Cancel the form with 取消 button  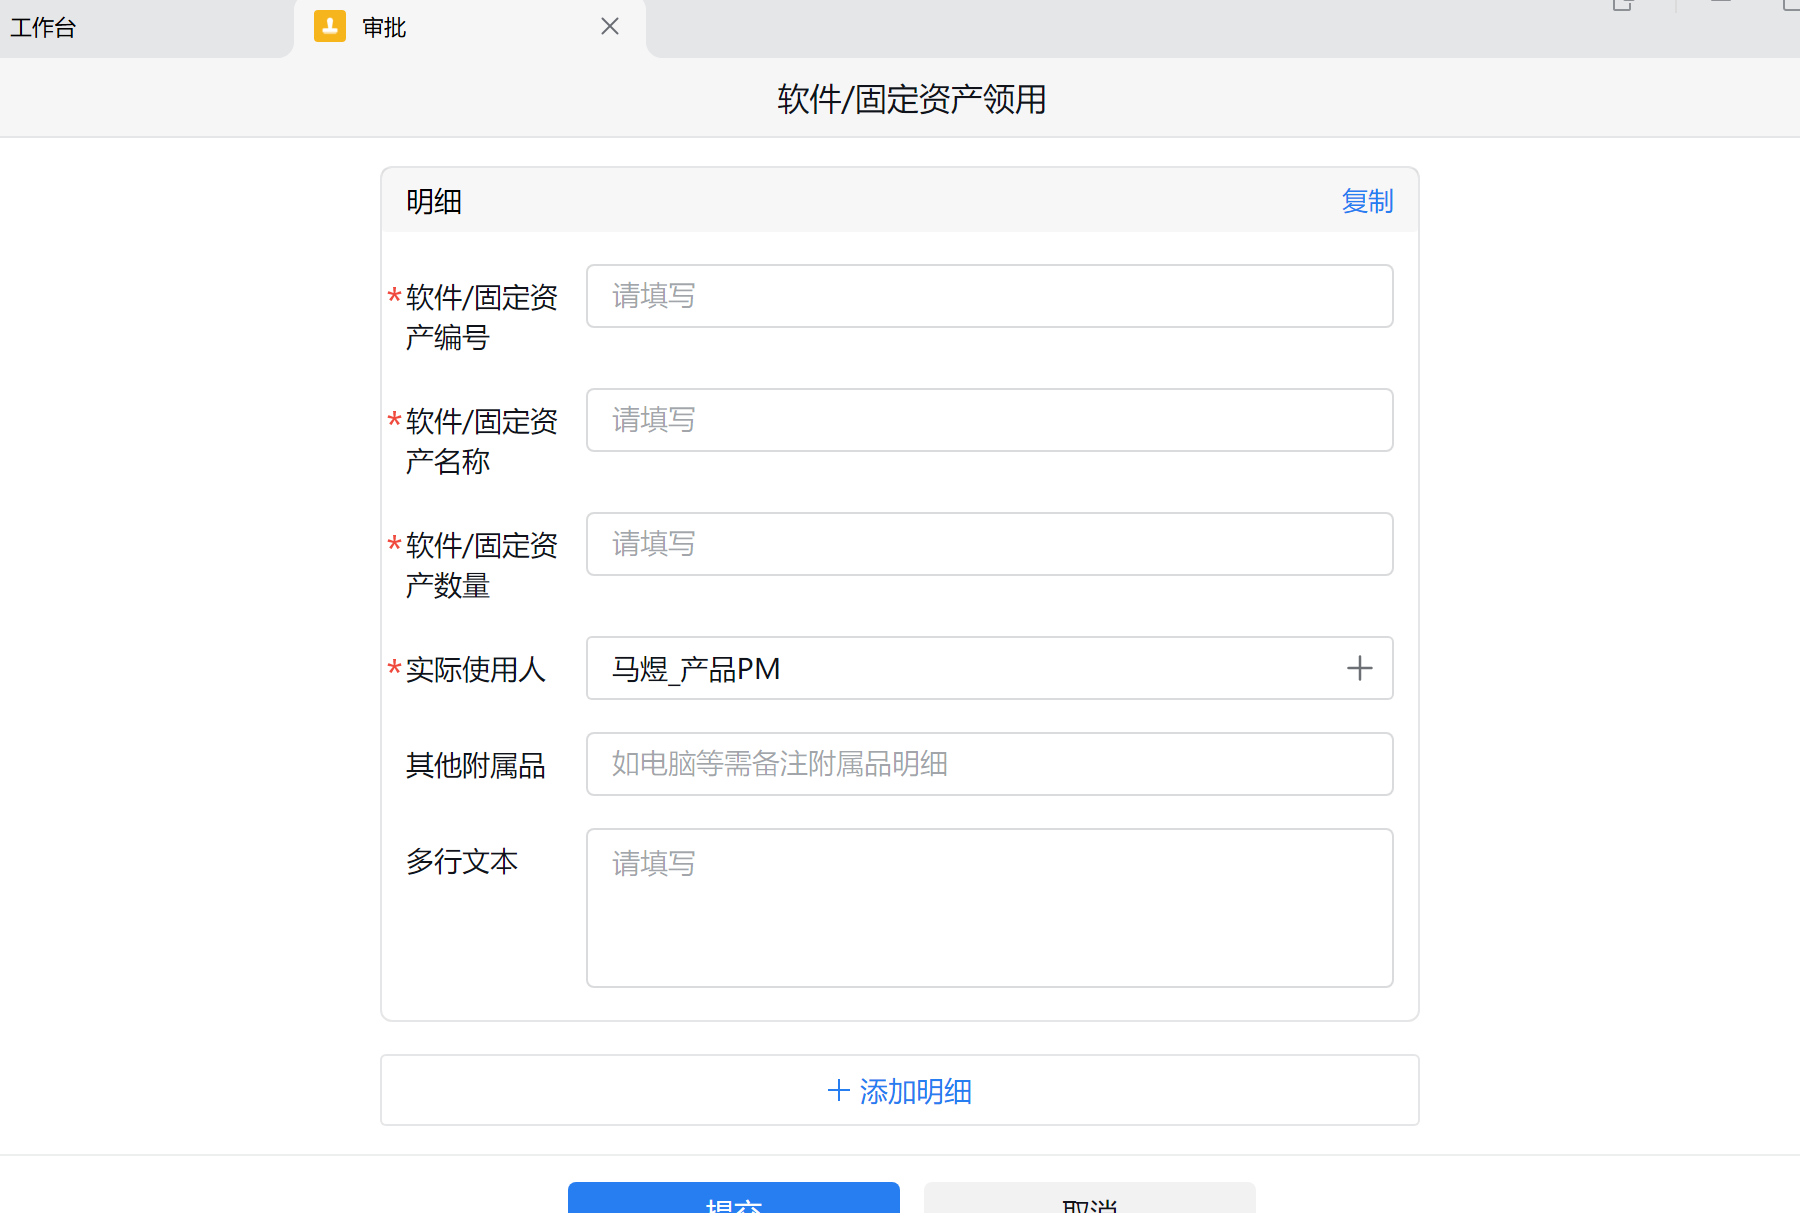[x=1089, y=1201]
